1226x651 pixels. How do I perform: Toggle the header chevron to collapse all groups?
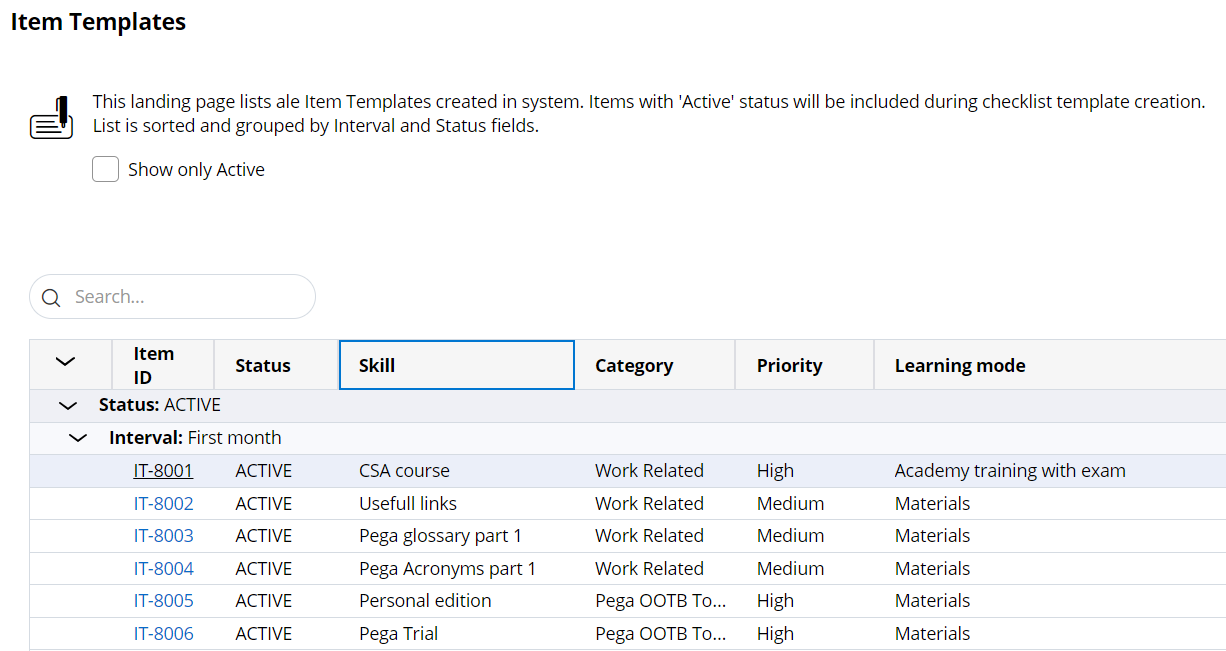[x=66, y=362]
